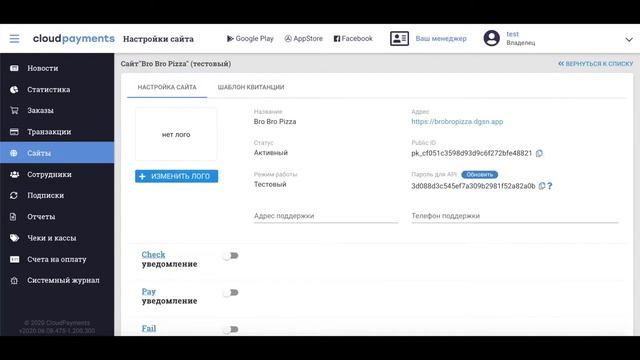Toggle the Pay уведомление switch
Image resolution: width=640 pixels, height=360 pixels.
(231, 293)
